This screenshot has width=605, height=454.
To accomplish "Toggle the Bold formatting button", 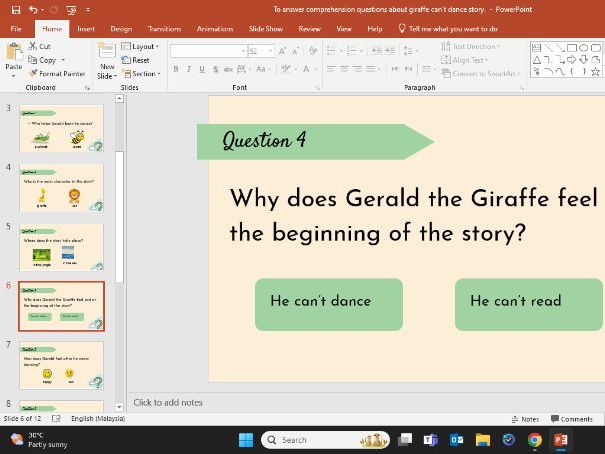I will 176,69.
